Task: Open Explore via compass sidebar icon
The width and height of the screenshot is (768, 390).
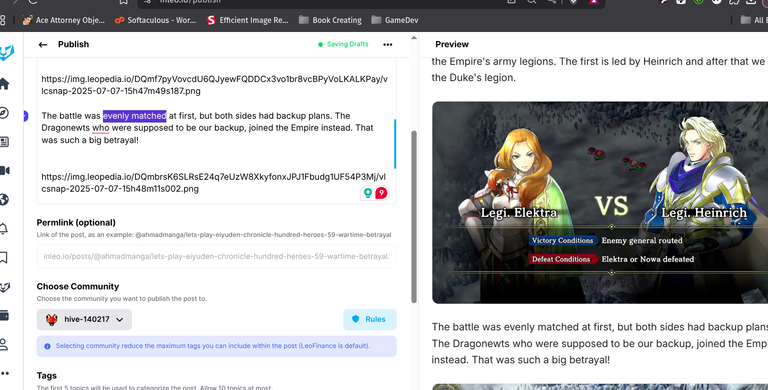Action: click(3, 113)
